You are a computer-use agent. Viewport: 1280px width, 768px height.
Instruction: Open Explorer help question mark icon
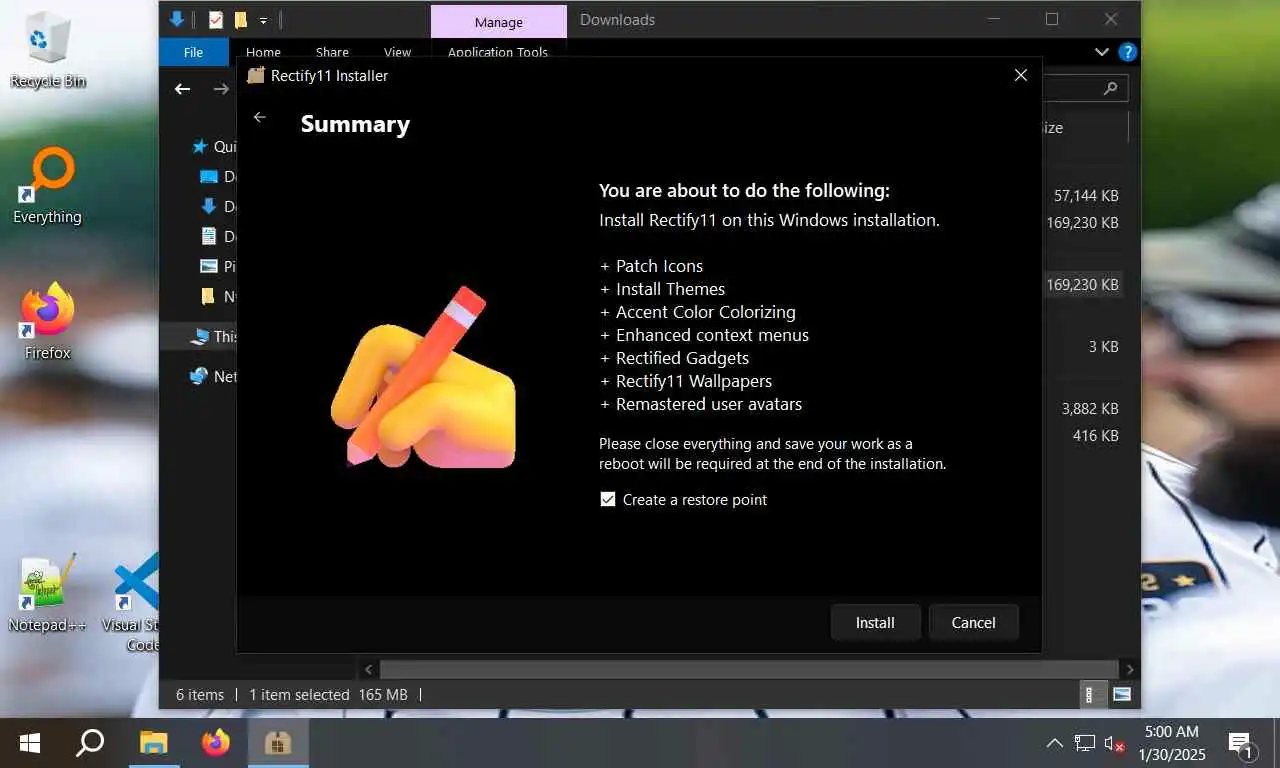[1127, 52]
